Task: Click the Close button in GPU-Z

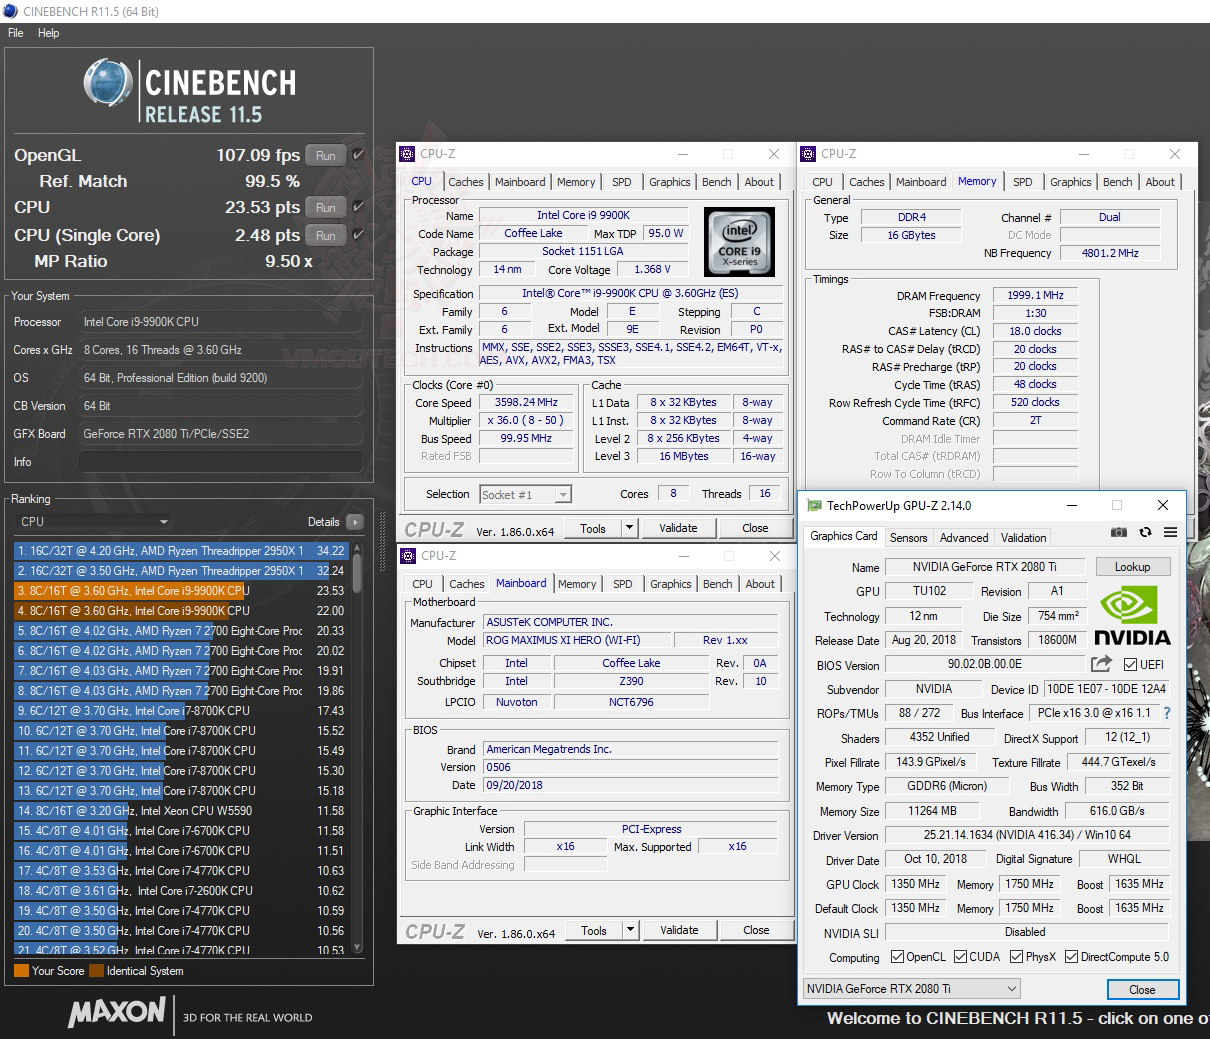Action: (x=1142, y=989)
